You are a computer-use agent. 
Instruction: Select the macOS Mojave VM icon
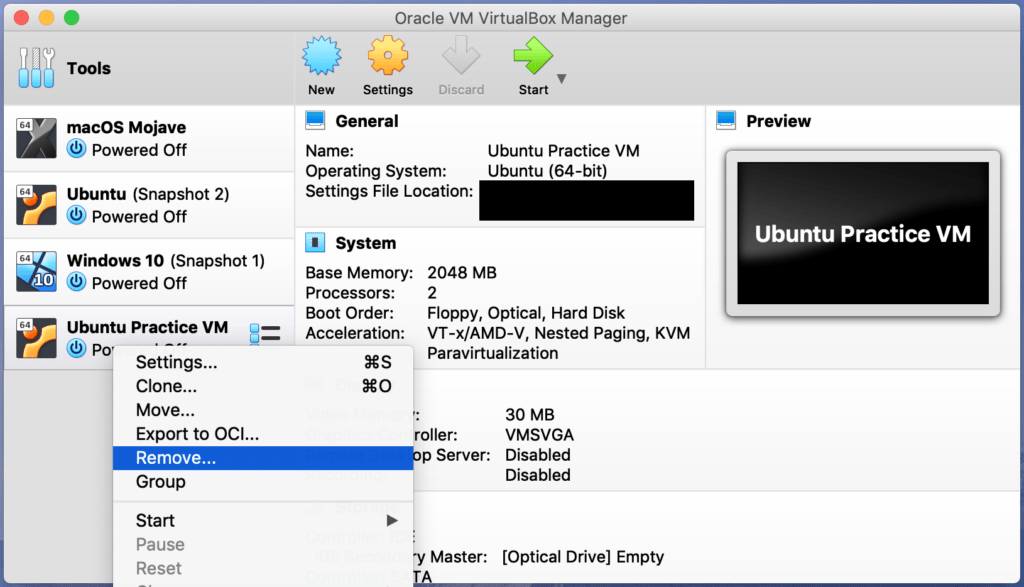(x=37, y=138)
